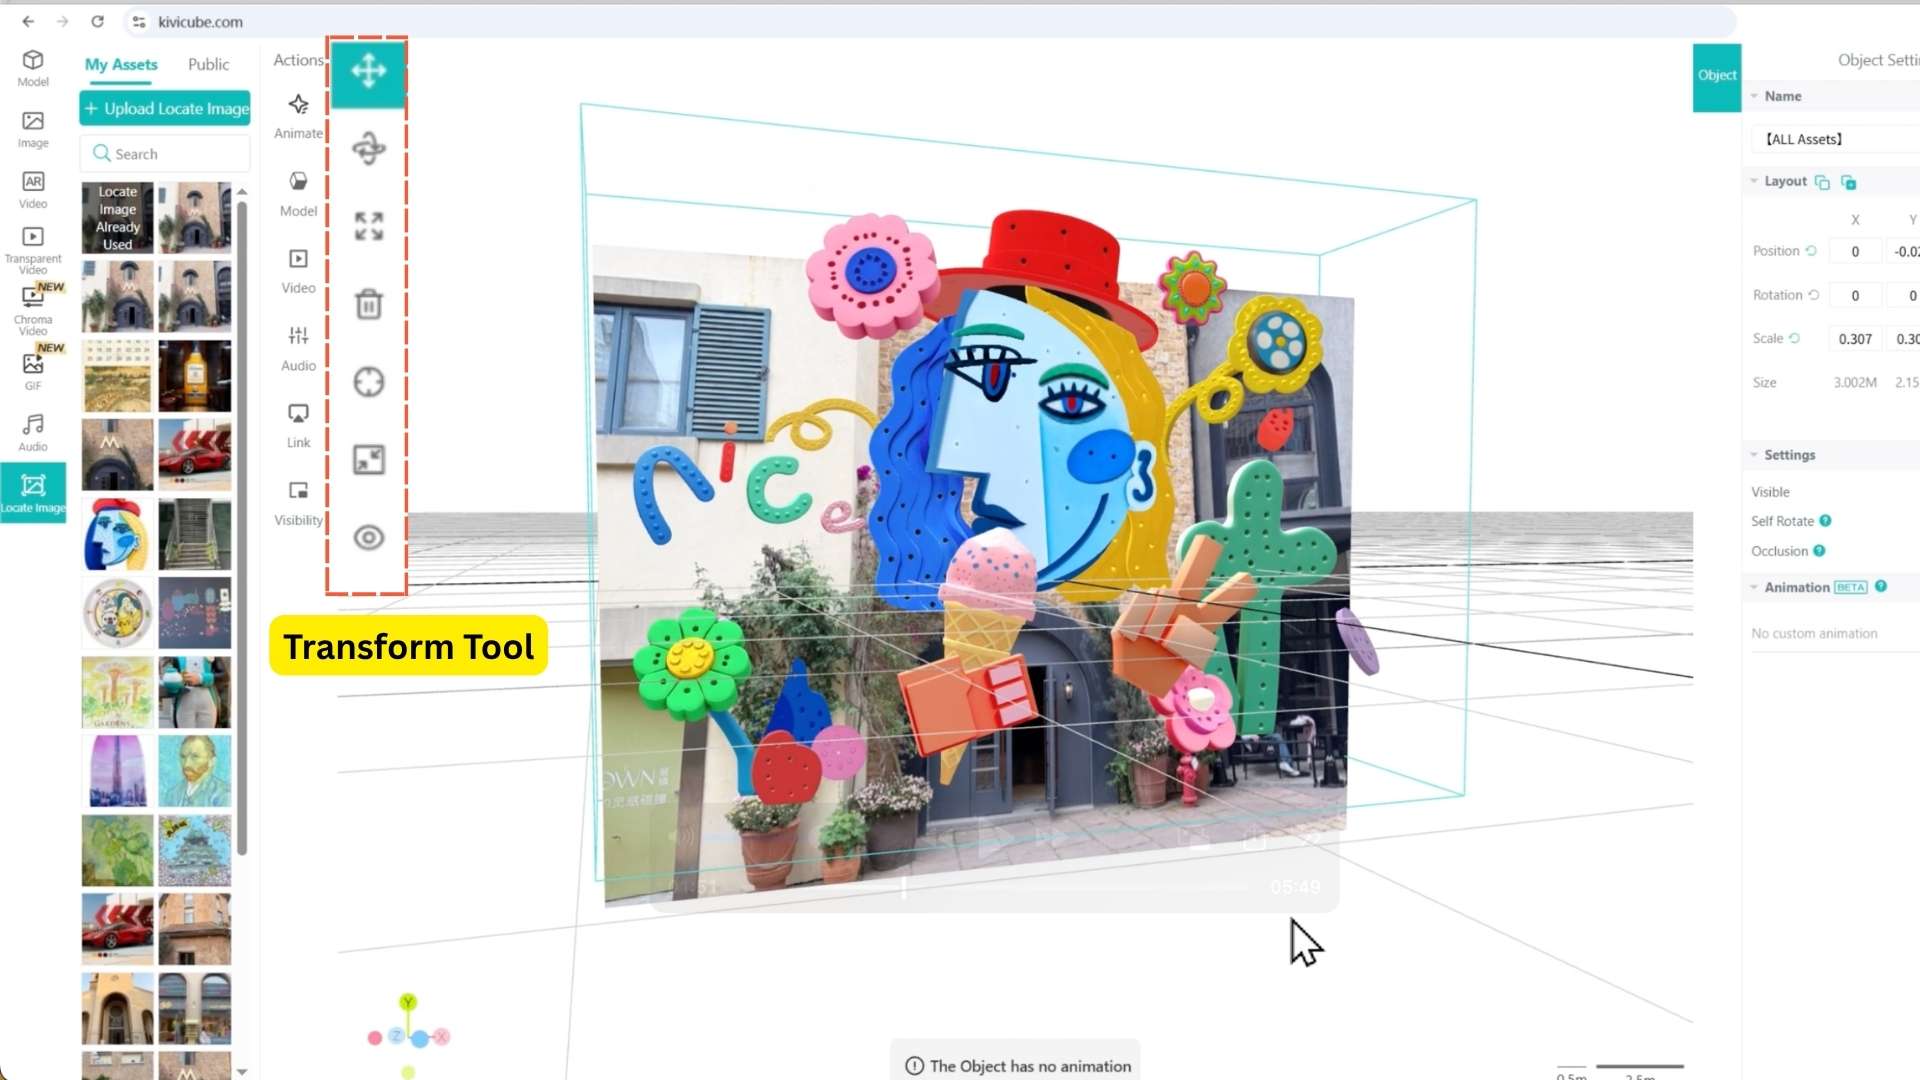1920x1080 pixels.
Task: Click the Delete trash icon
Action: 368,304
